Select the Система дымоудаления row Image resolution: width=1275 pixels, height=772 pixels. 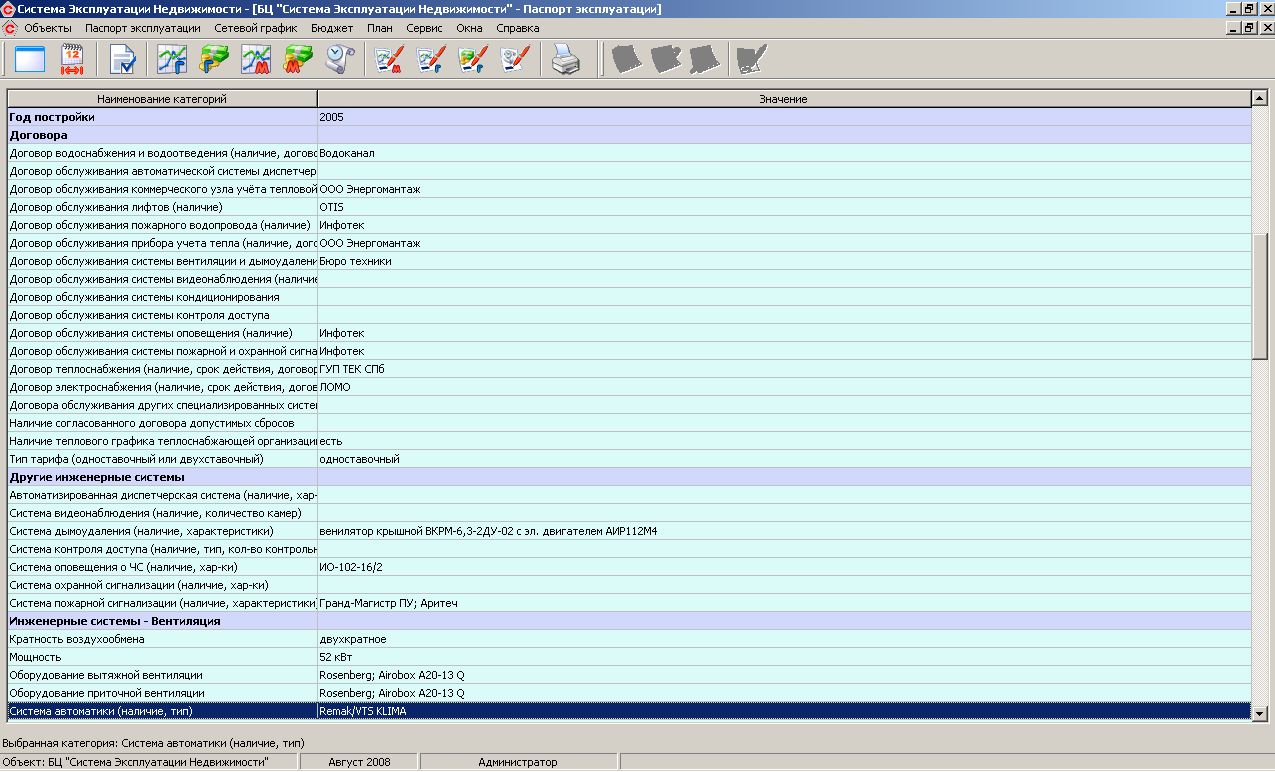(629, 531)
